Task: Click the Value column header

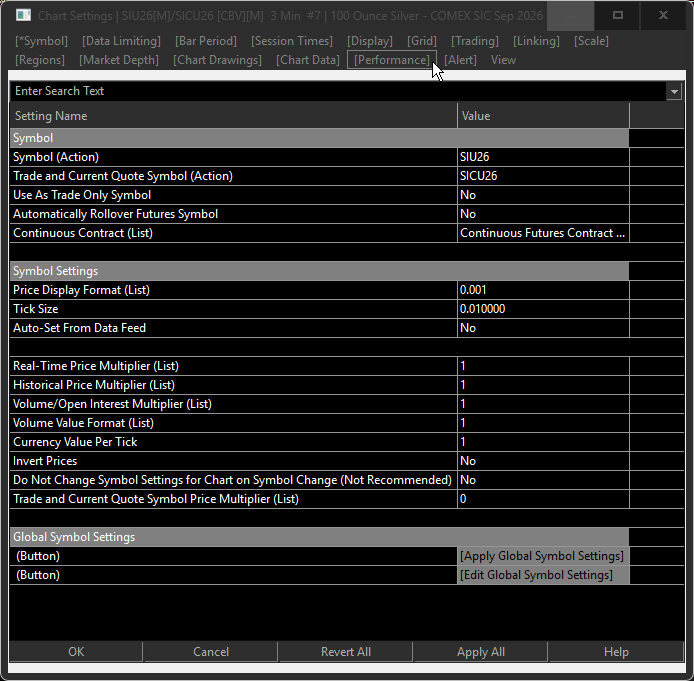Action: pos(543,116)
